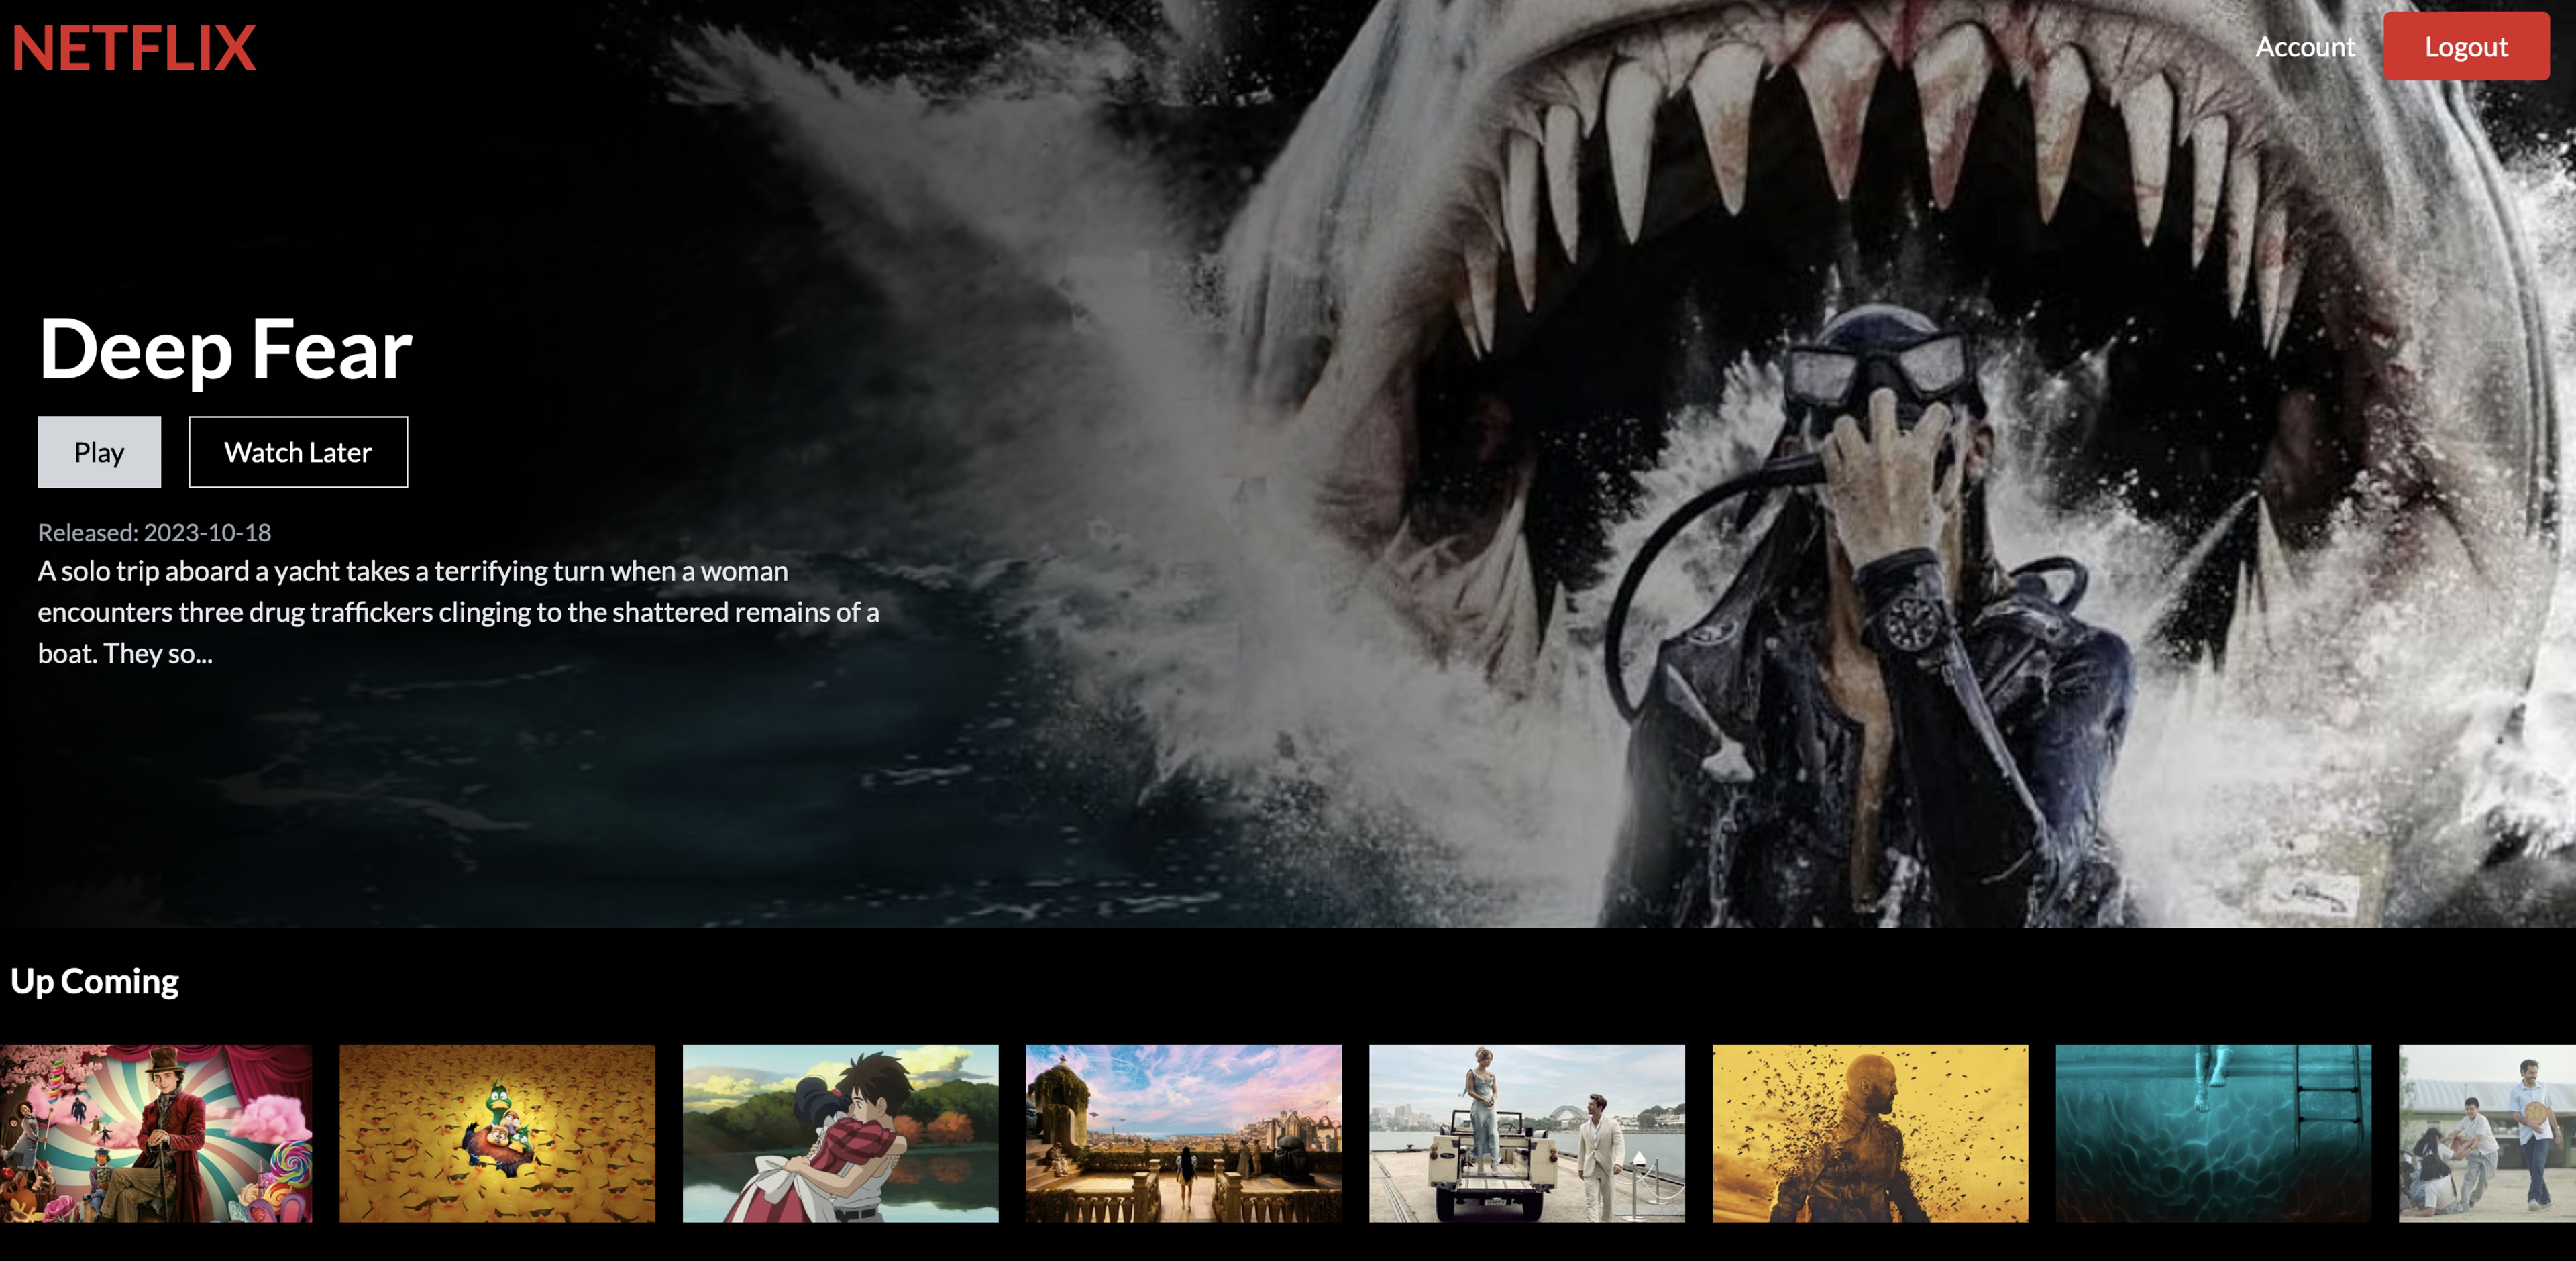Screen dimensions: 2576x1261
Task: Open the anime hugging characters thumbnail
Action: tap(841, 1134)
